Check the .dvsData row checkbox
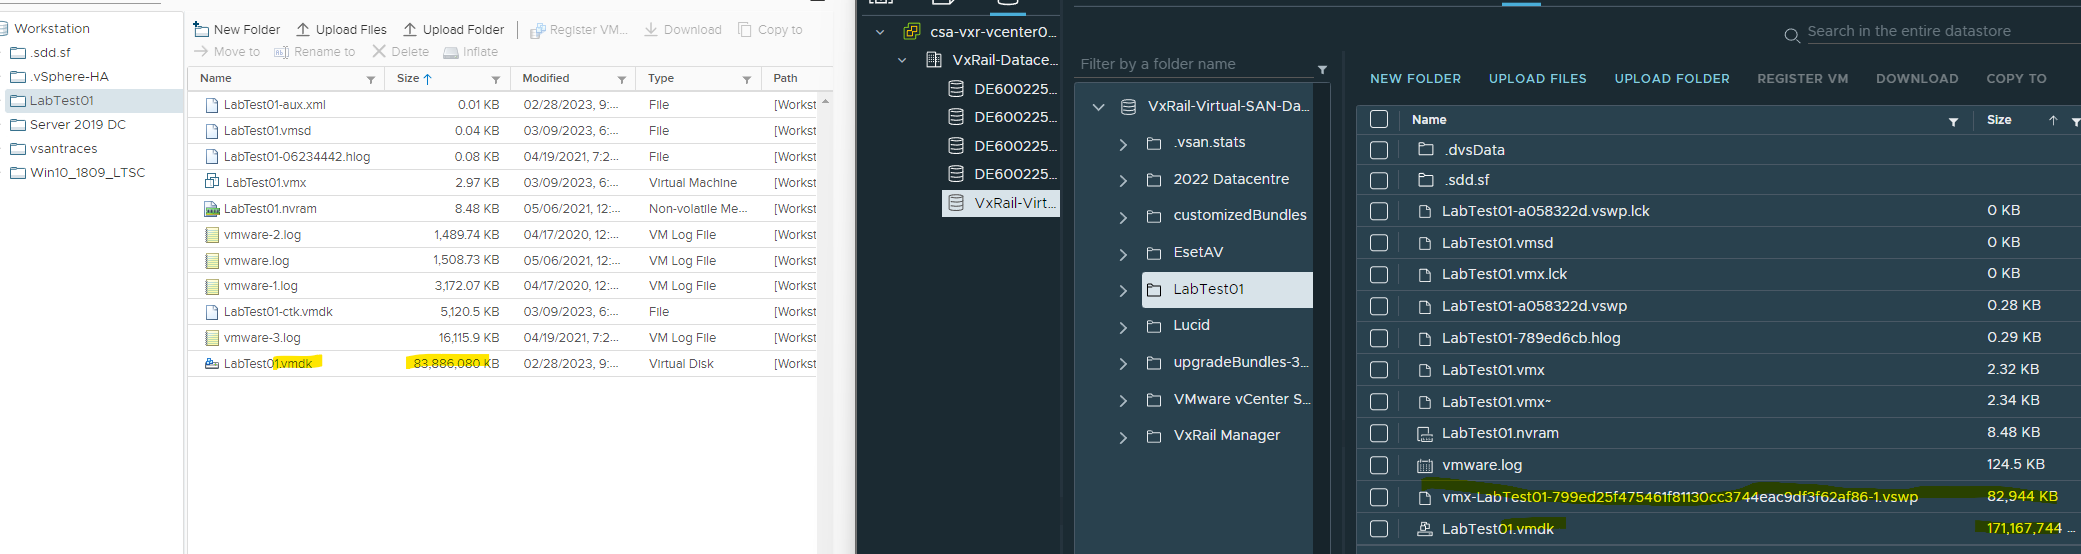The image size is (2081, 554). (1379, 150)
